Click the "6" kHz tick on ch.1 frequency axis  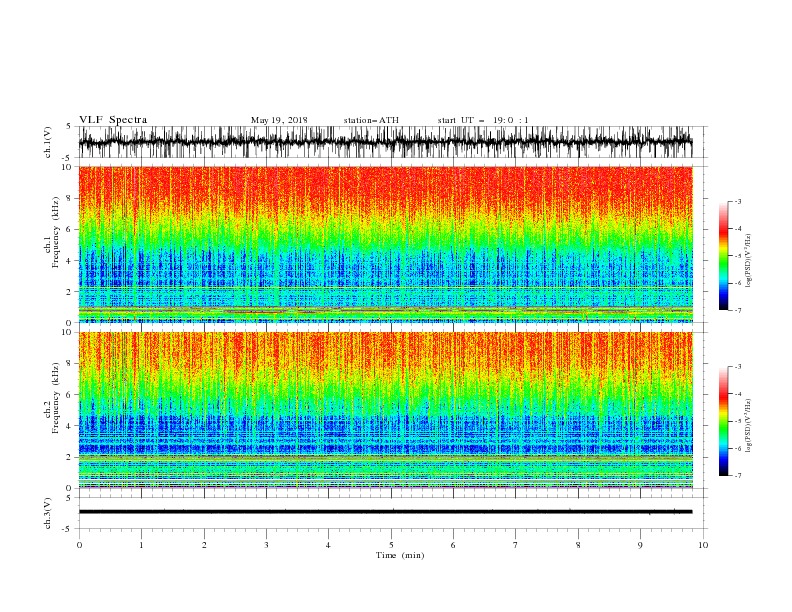(x=69, y=229)
